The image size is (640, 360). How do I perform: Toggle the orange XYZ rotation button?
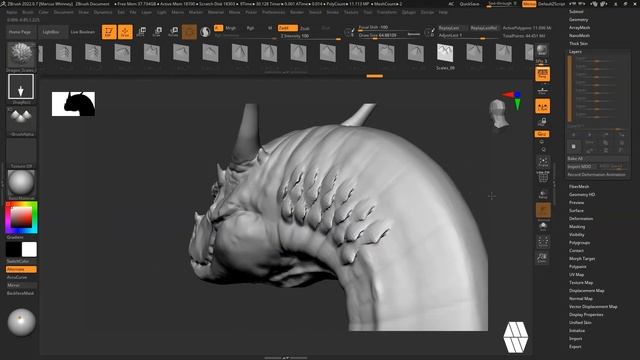coord(542,134)
